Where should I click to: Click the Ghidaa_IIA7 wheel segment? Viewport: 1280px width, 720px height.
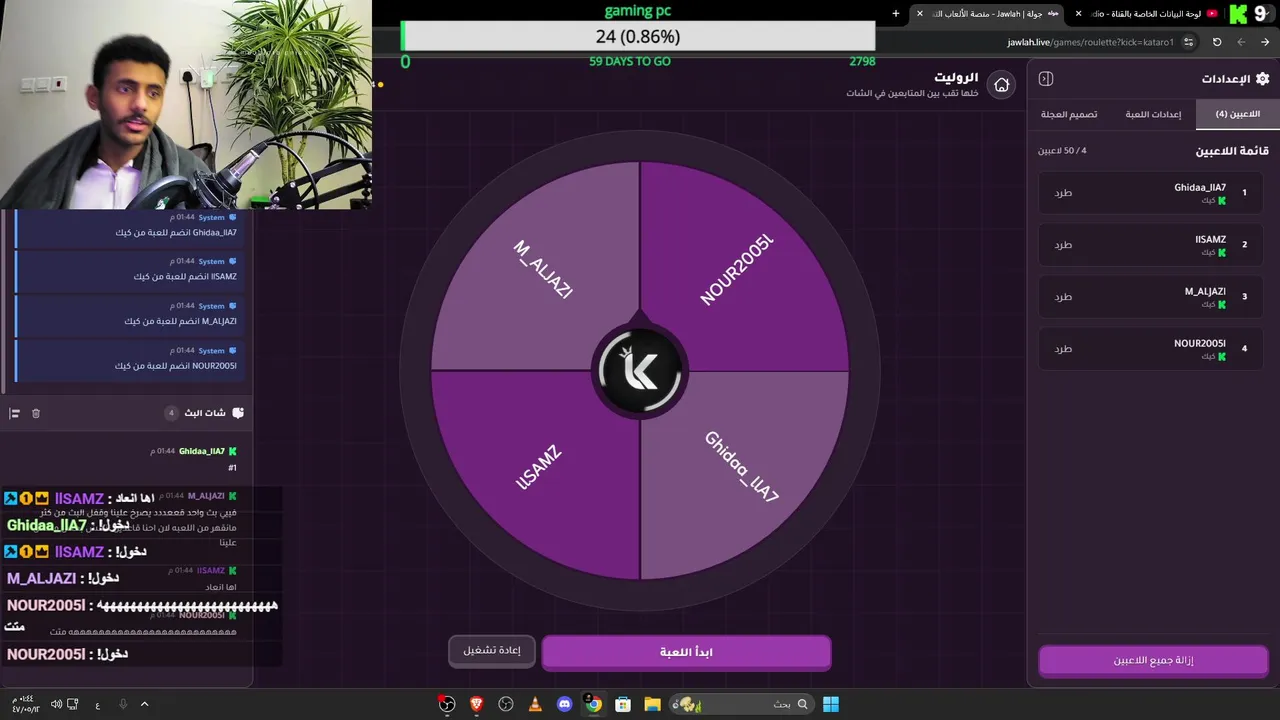pyautogui.click(x=741, y=467)
